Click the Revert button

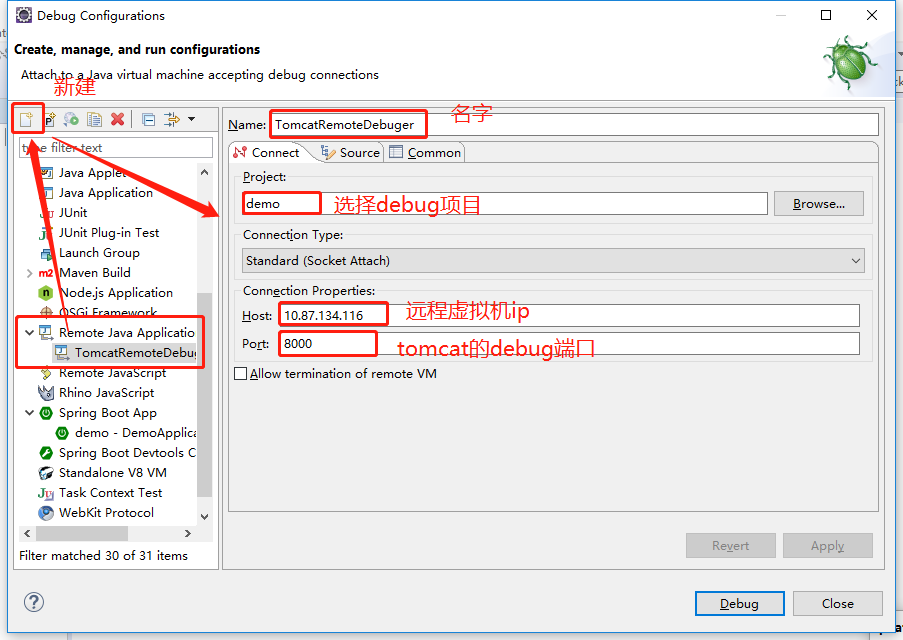point(730,546)
